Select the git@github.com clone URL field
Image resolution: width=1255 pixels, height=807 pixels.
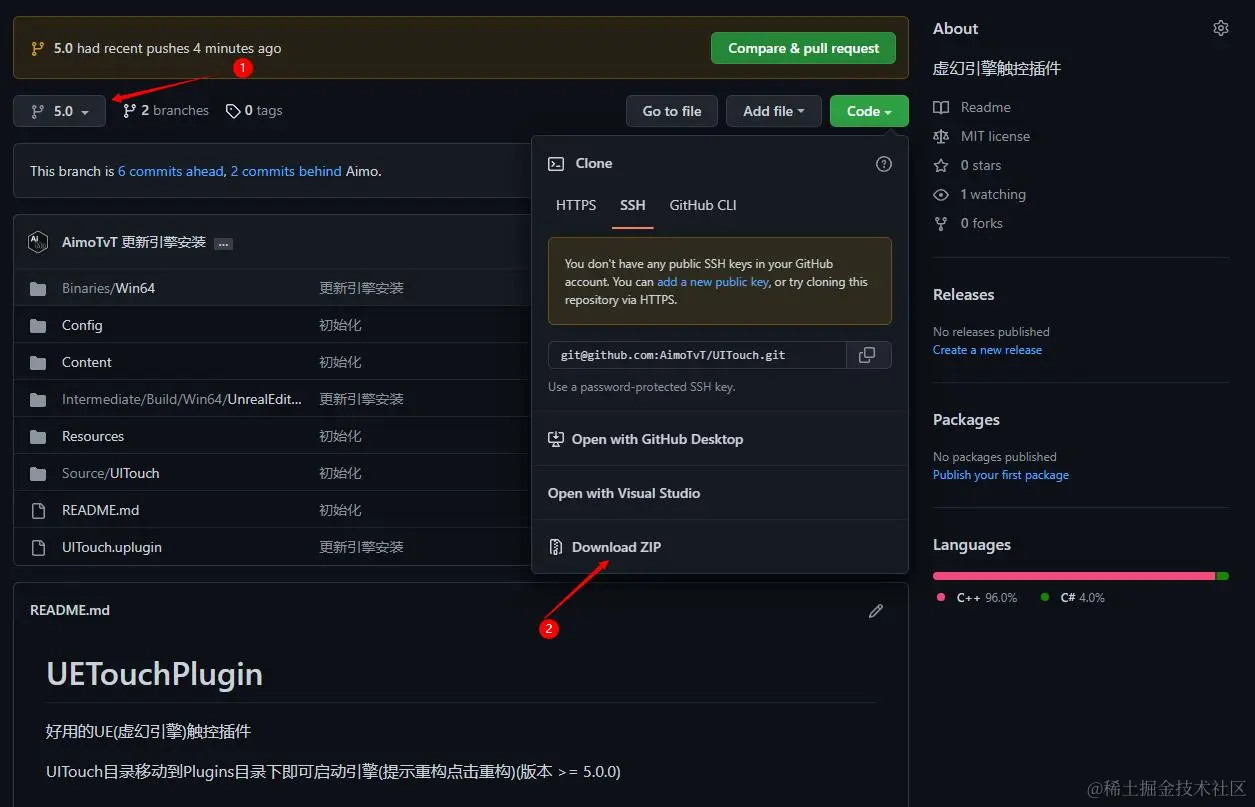697,355
